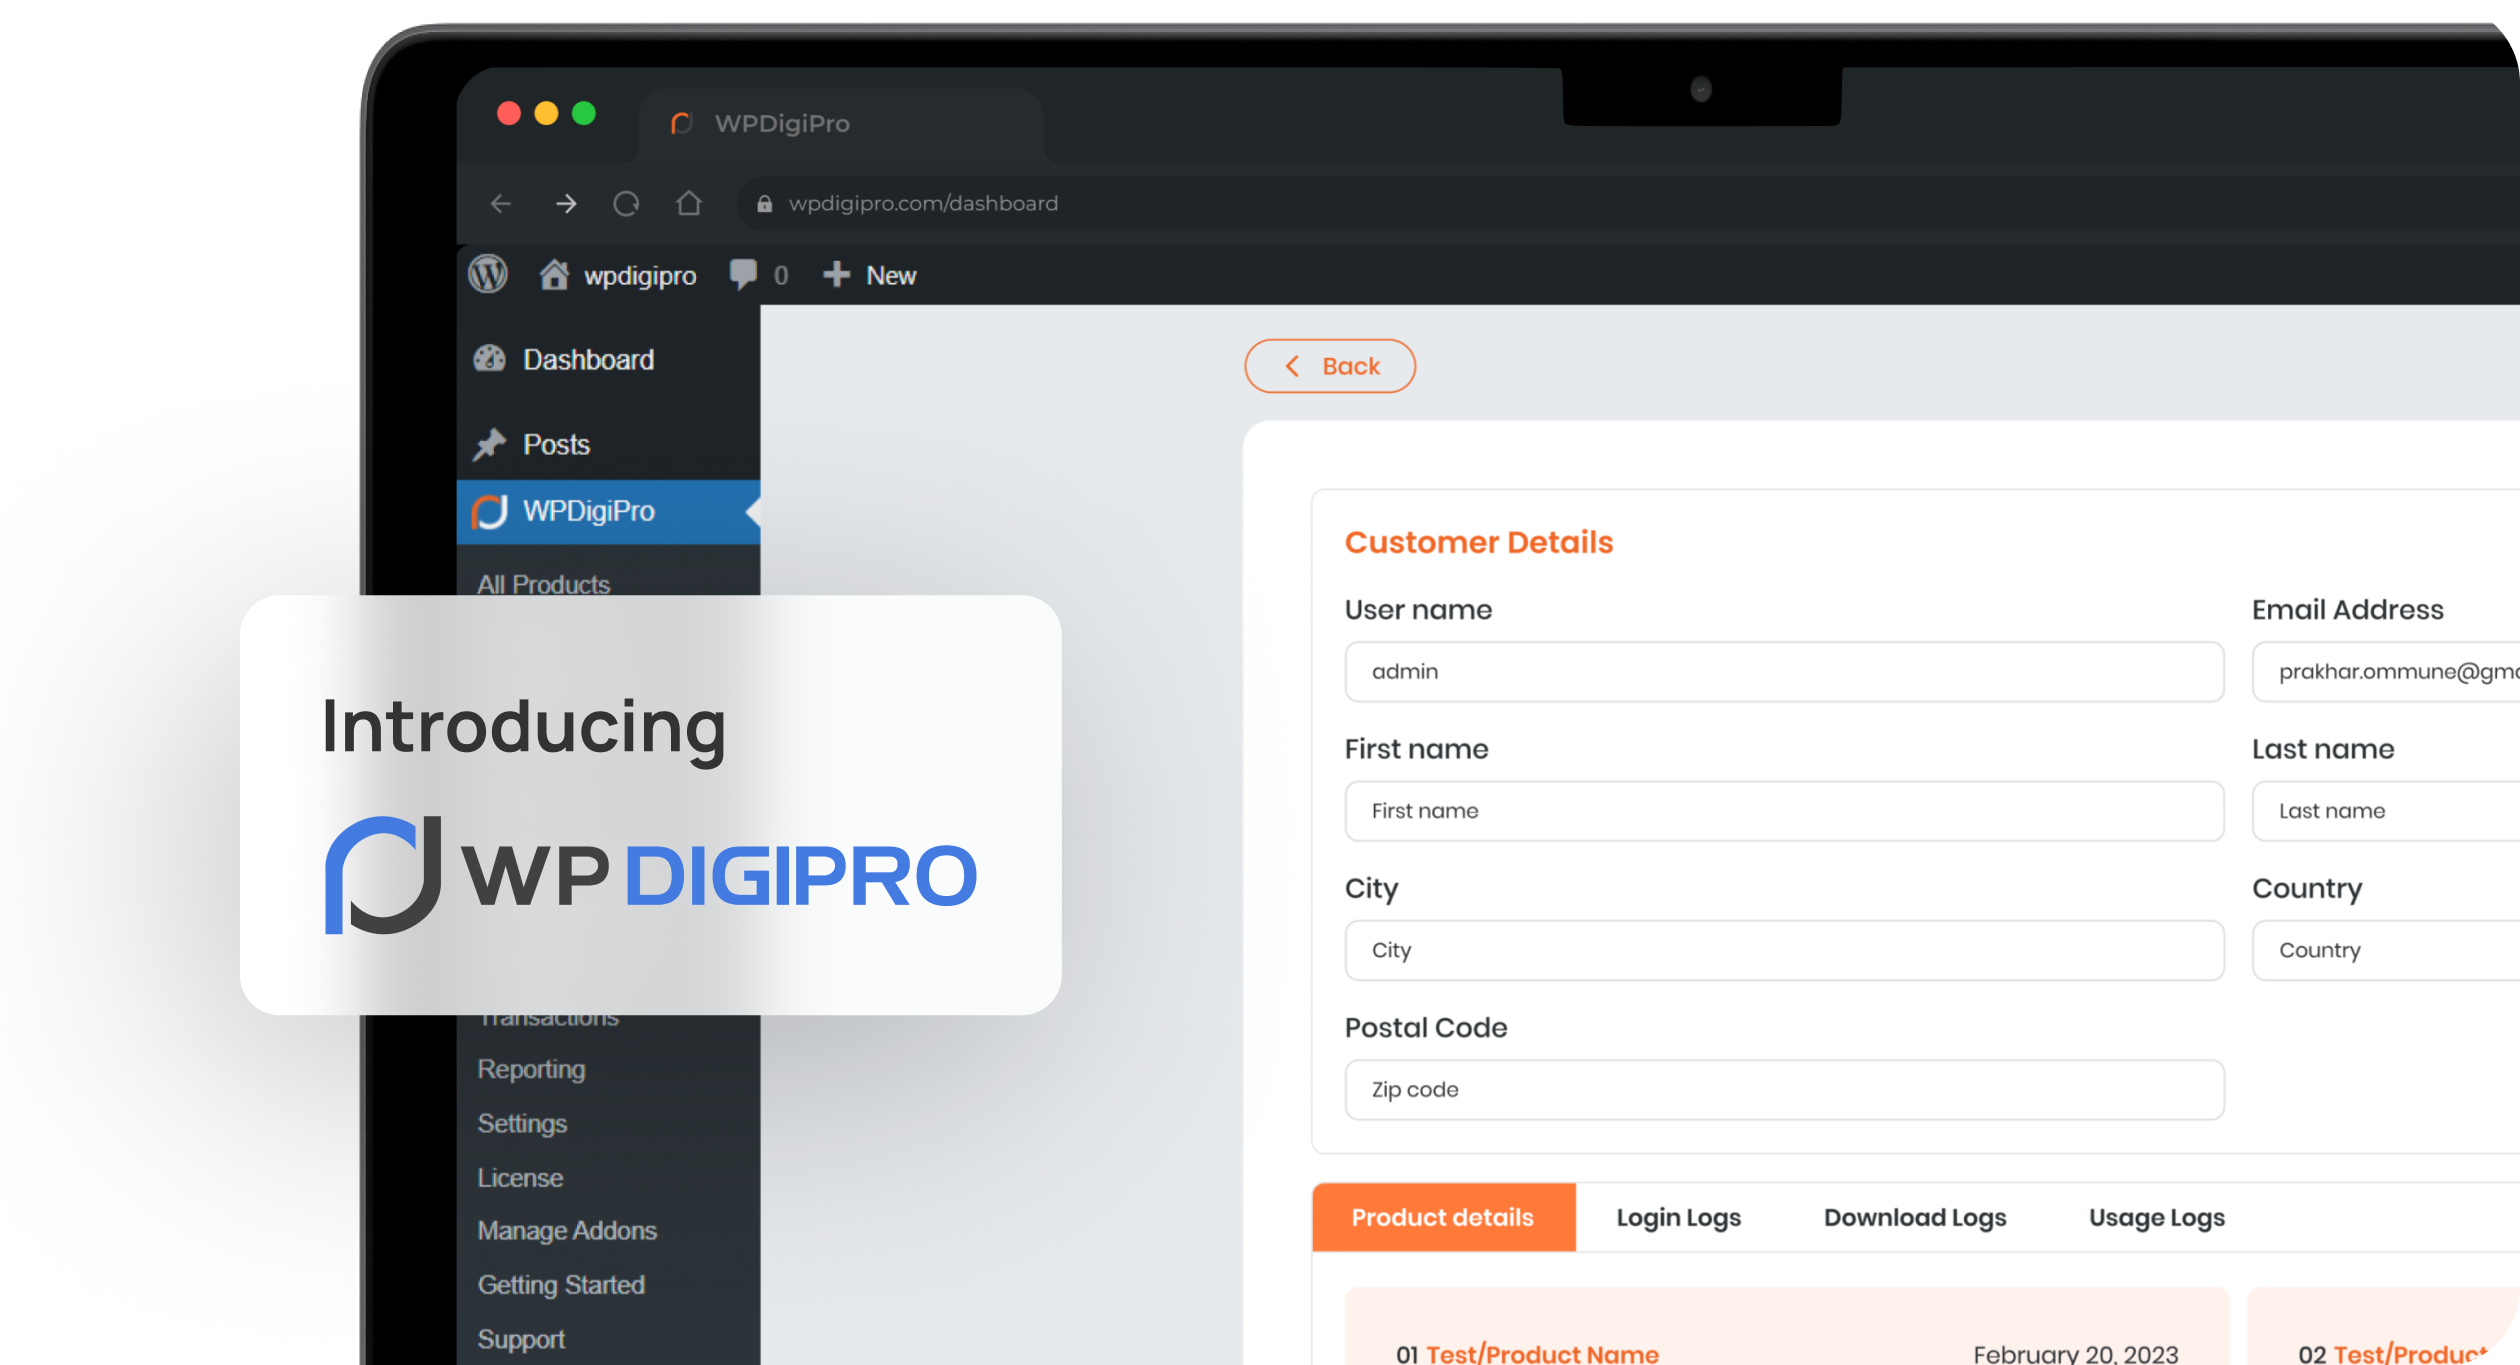Click the browser forward arrow icon
Image resolution: width=2520 pixels, height=1365 pixels.
(566, 204)
